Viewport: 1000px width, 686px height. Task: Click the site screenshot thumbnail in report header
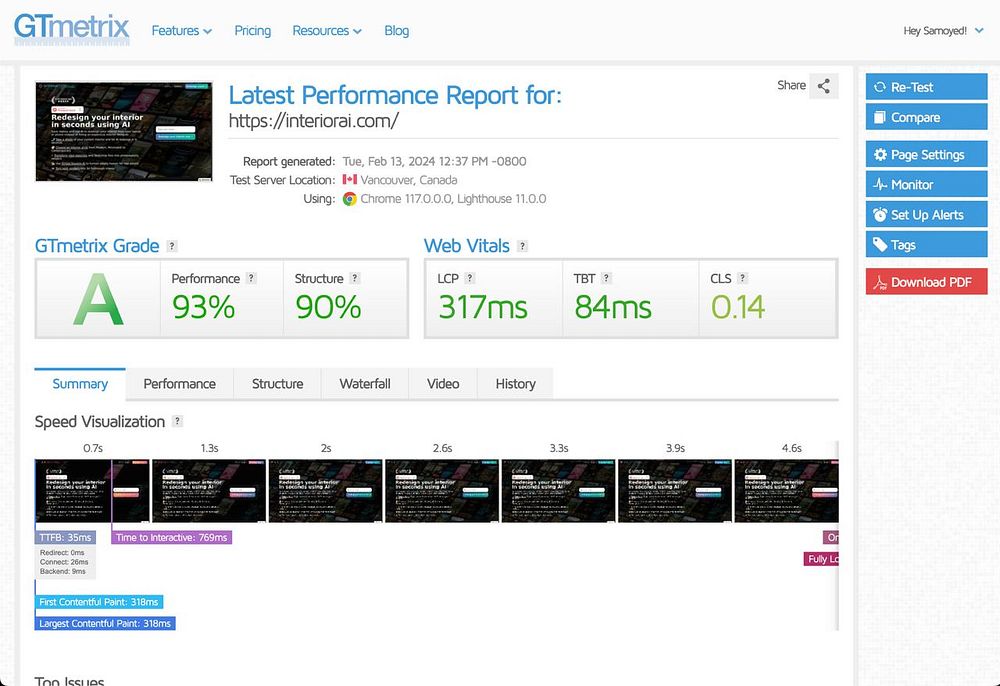[x=124, y=131]
